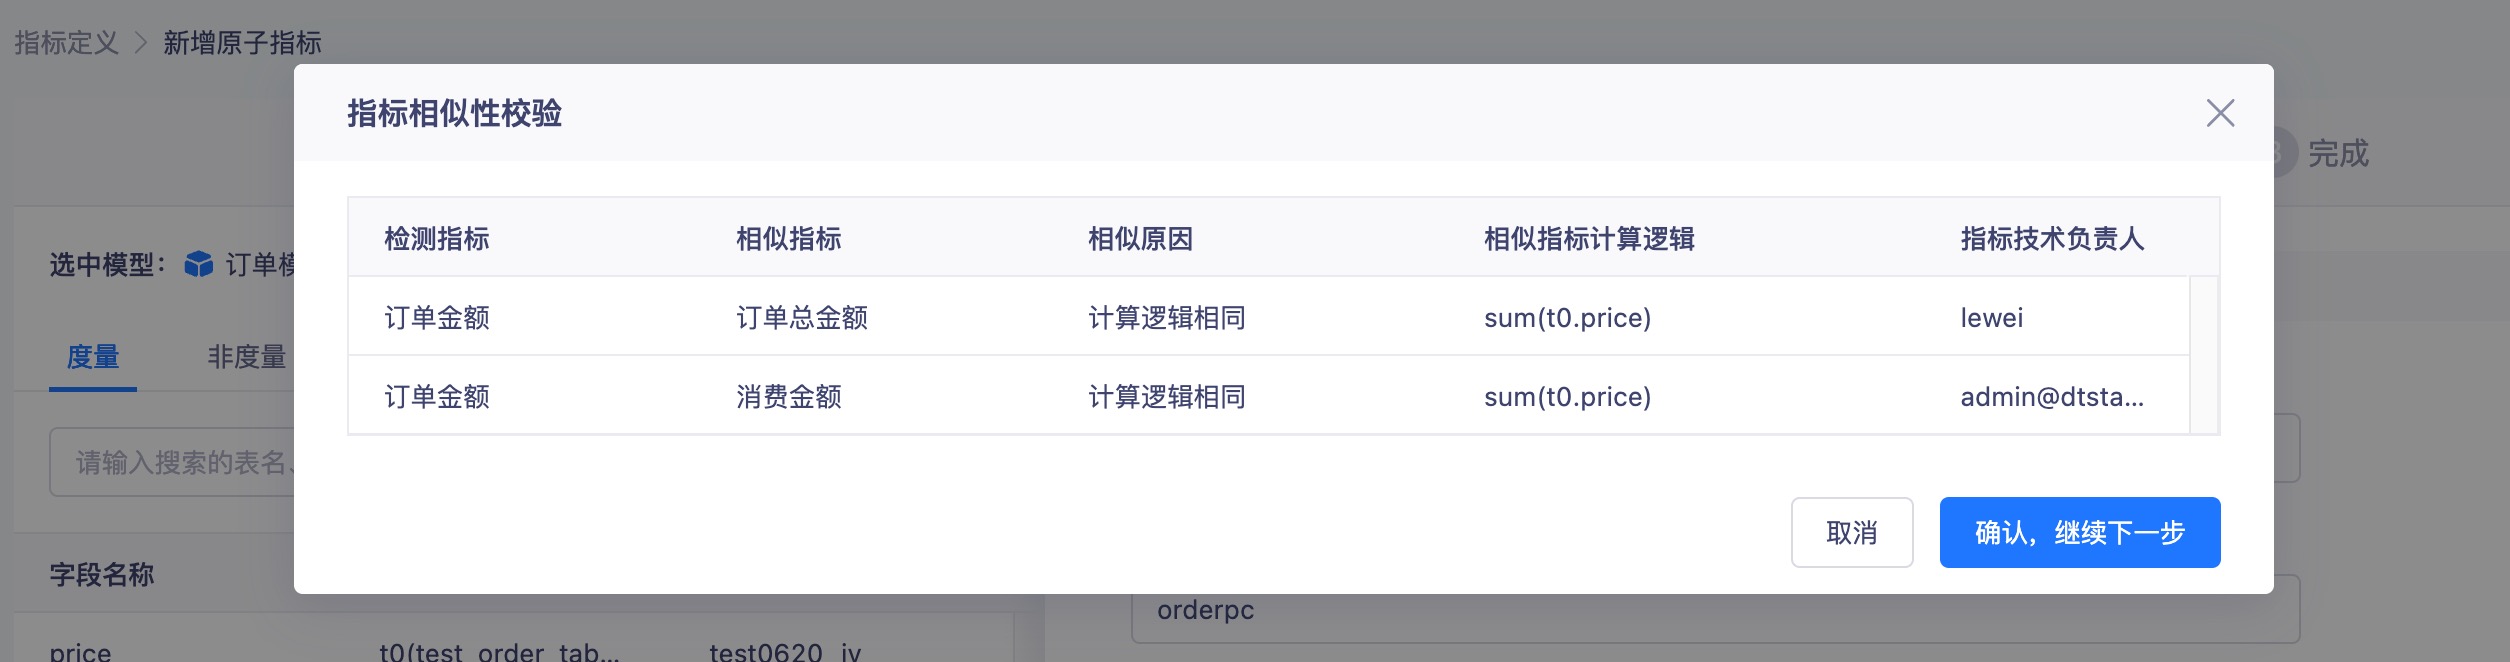Image resolution: width=2510 pixels, height=662 pixels.
Task: Click the 取消 button
Action: coord(1851,533)
